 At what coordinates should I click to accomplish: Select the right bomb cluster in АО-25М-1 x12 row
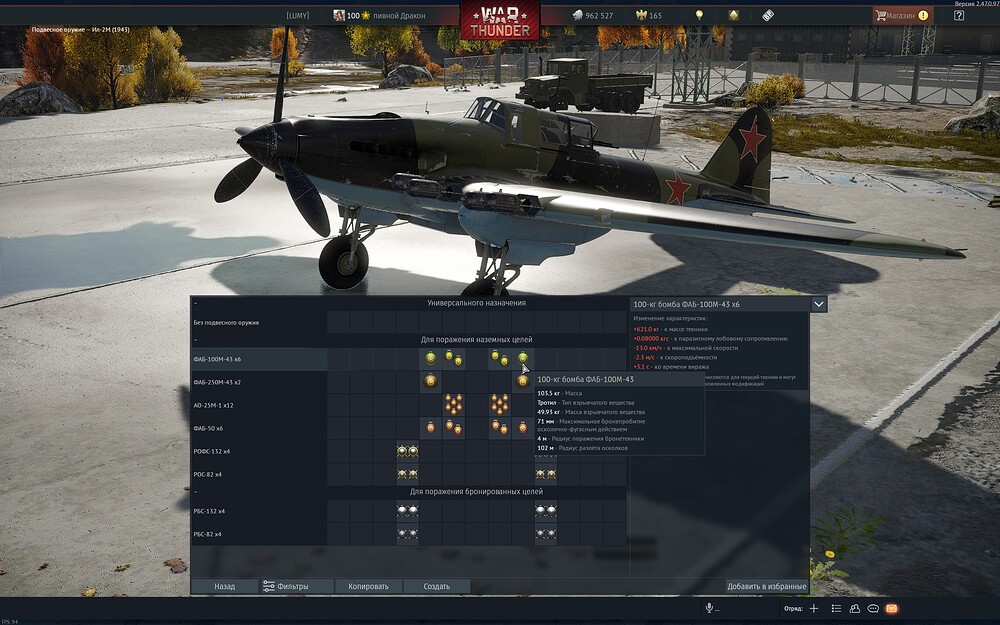pyautogui.click(x=499, y=404)
